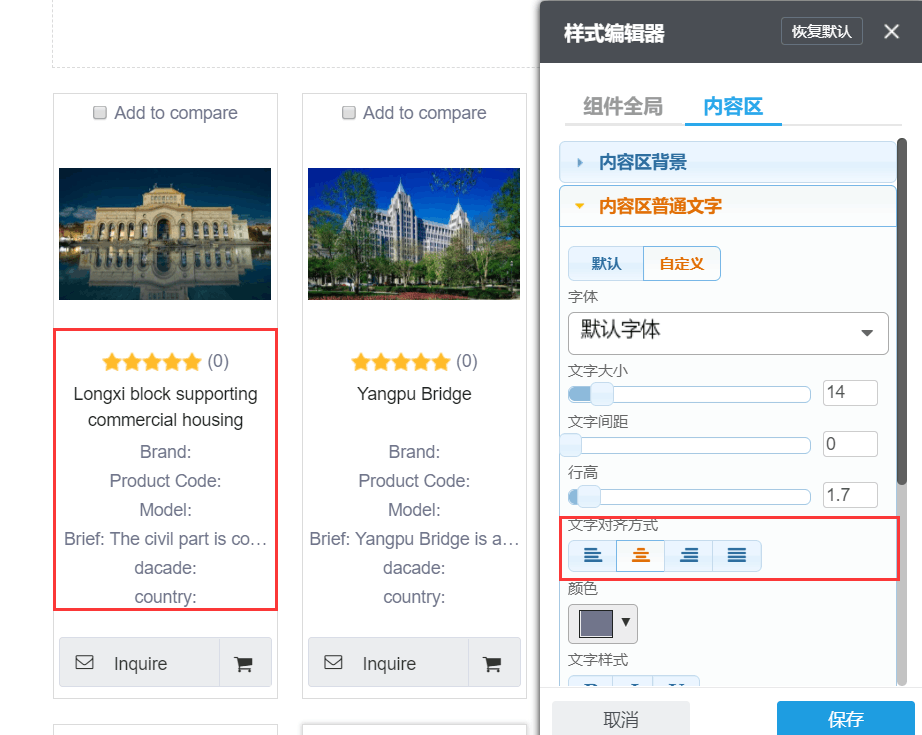
Task: Open the 默认字体 font dropdown
Action: [x=728, y=333]
